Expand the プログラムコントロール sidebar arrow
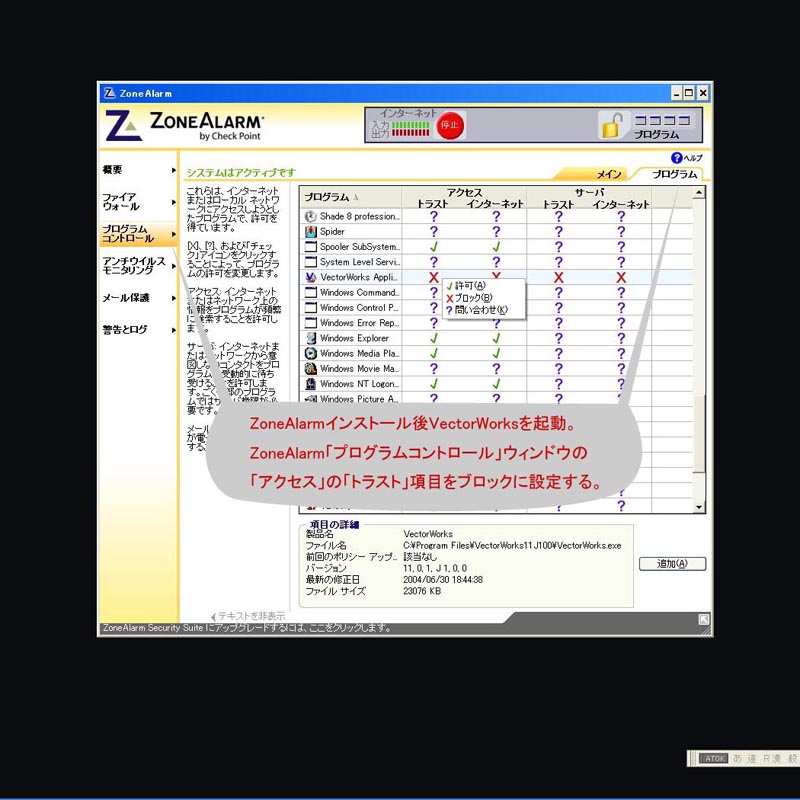The width and height of the screenshot is (800, 800). 173,234
